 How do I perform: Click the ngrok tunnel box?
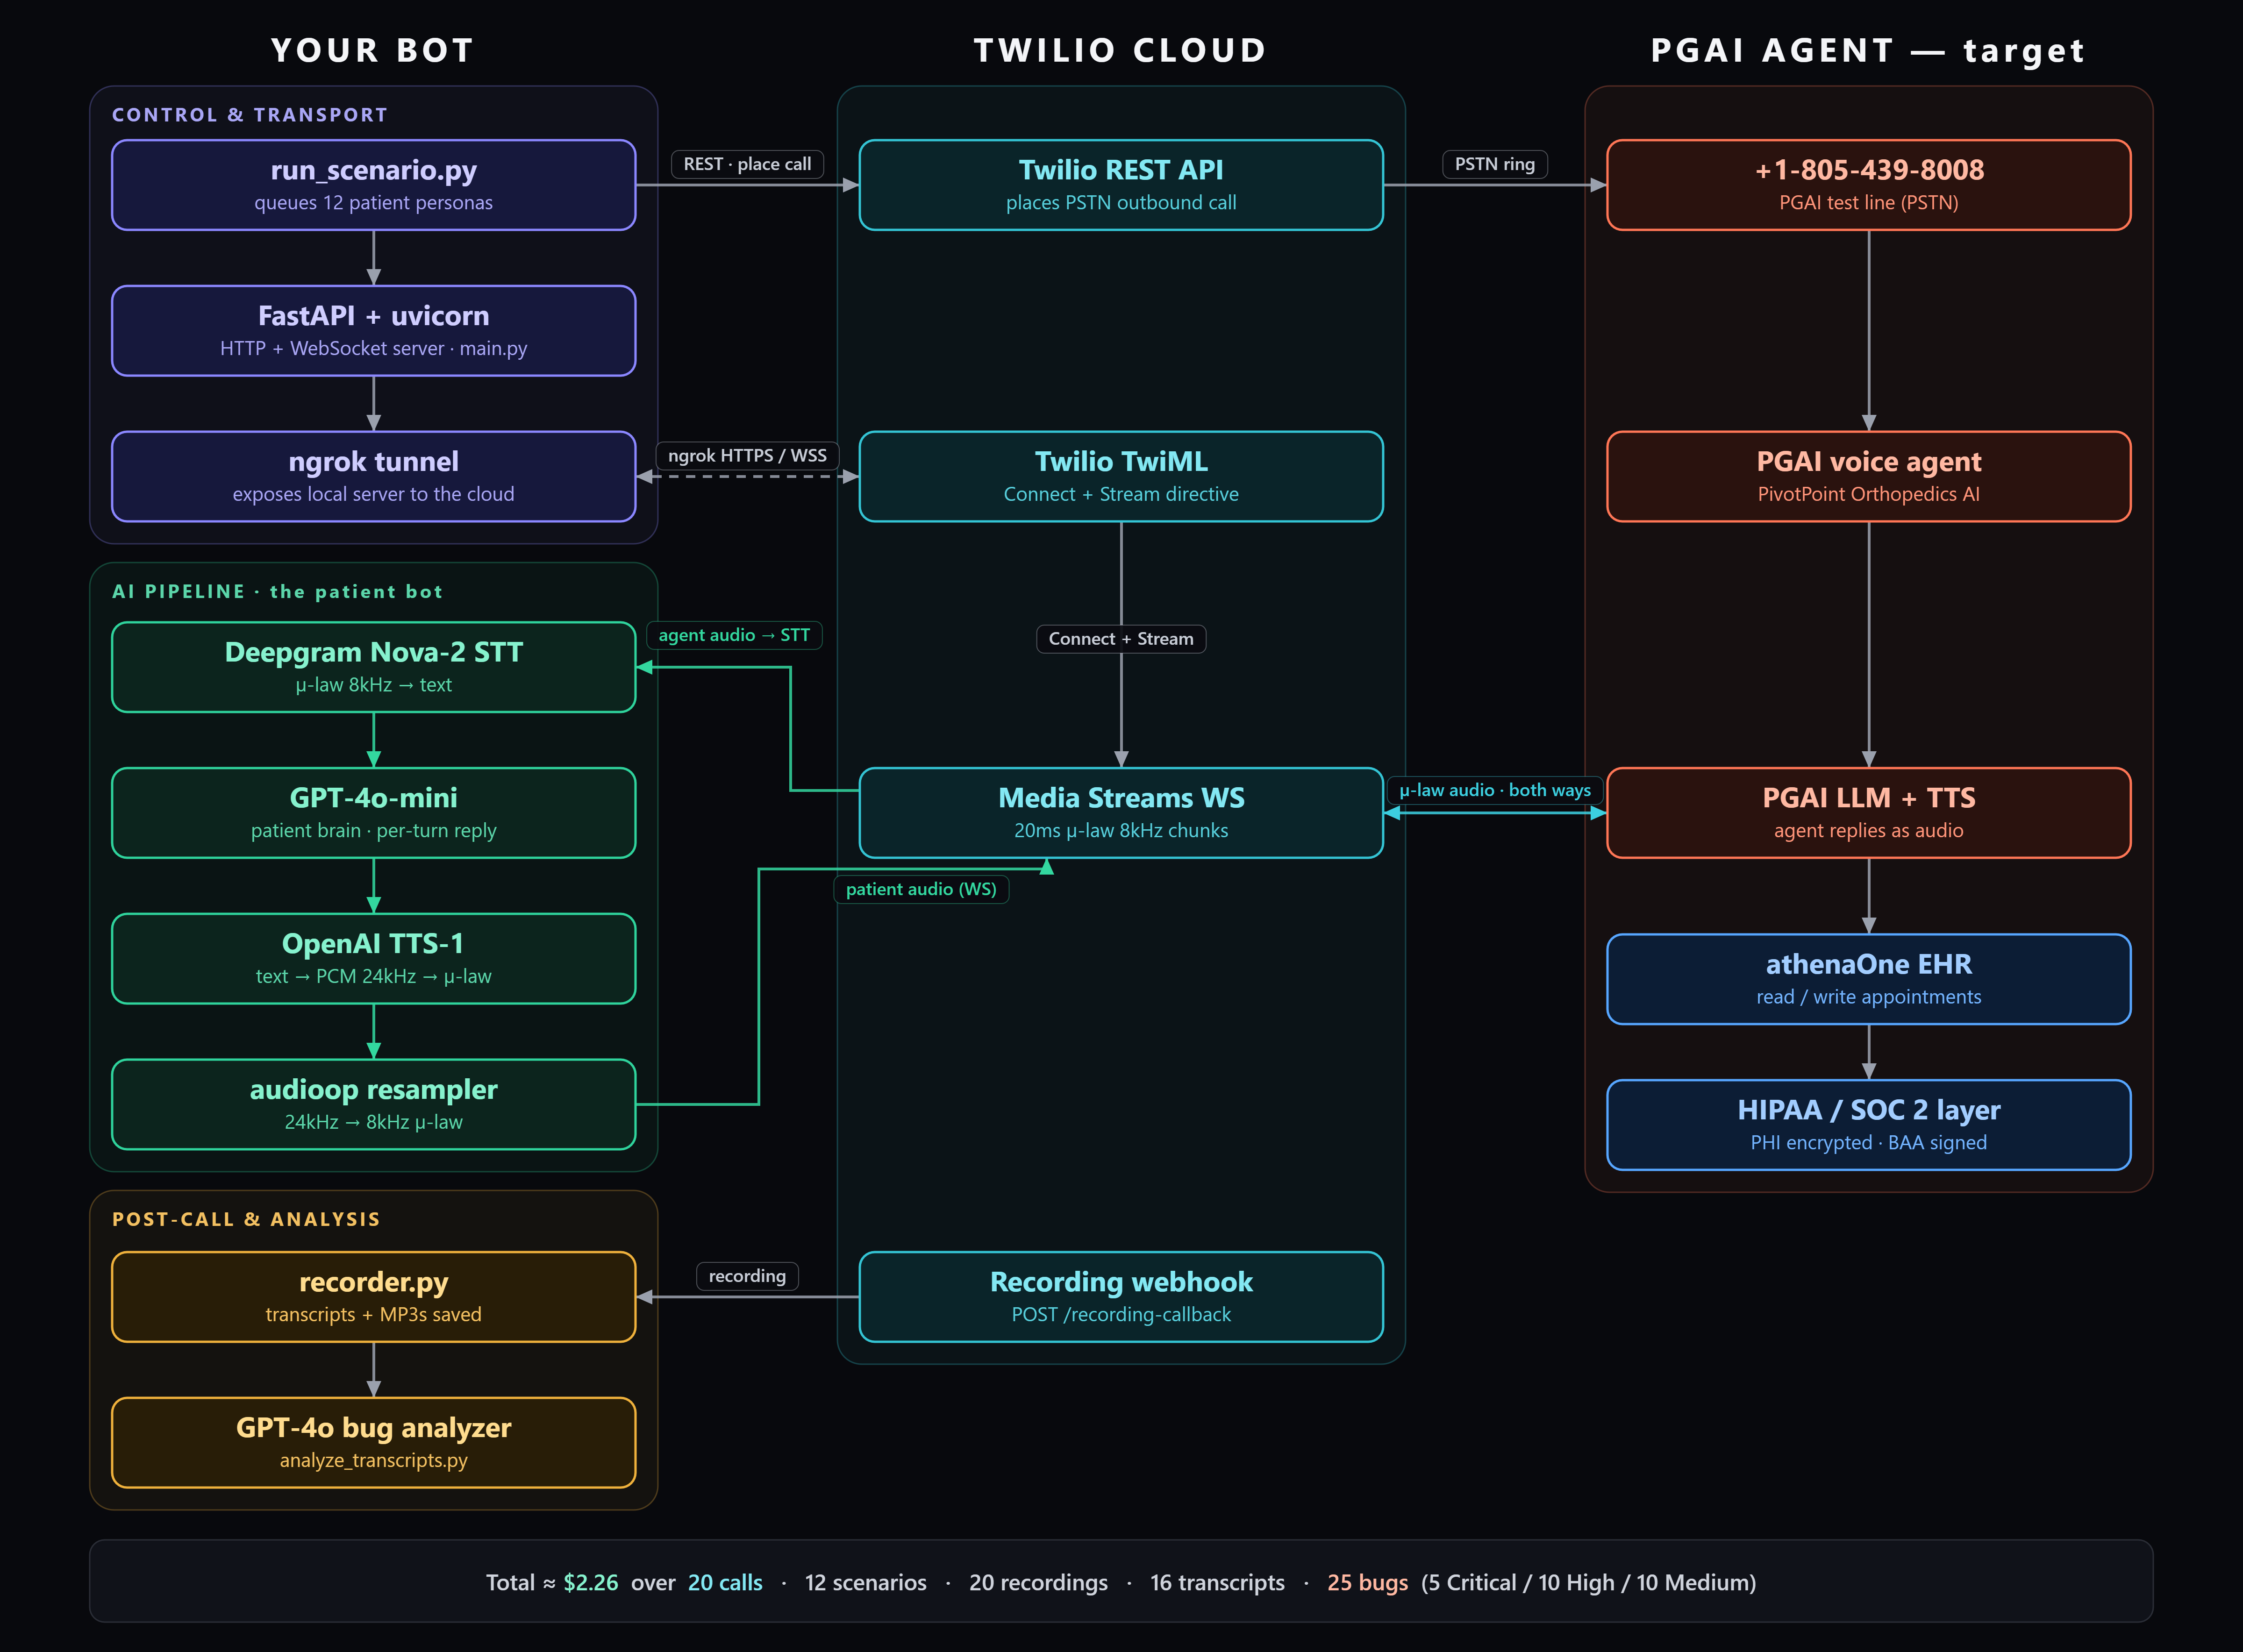(373, 477)
